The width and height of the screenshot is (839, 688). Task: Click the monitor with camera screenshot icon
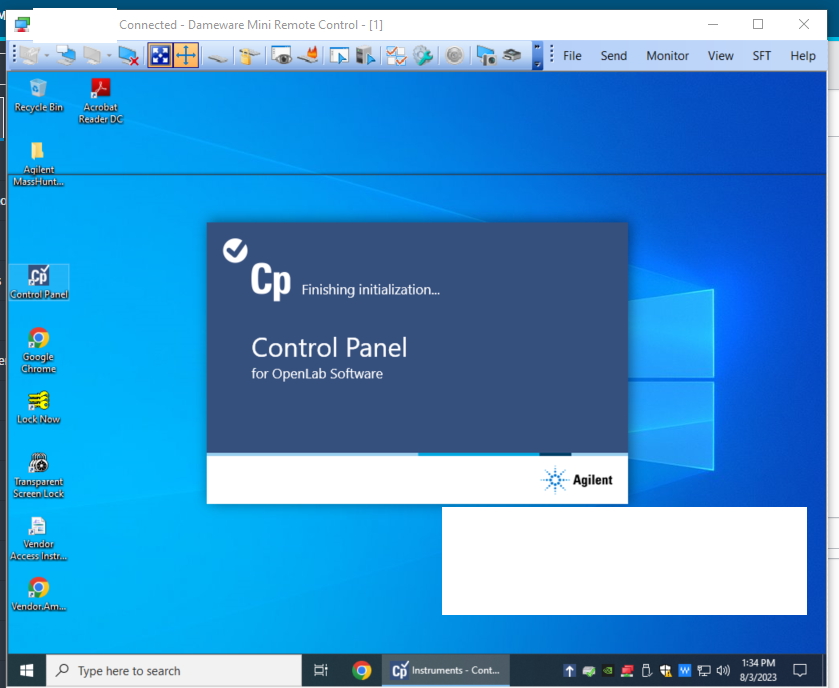(x=486, y=56)
